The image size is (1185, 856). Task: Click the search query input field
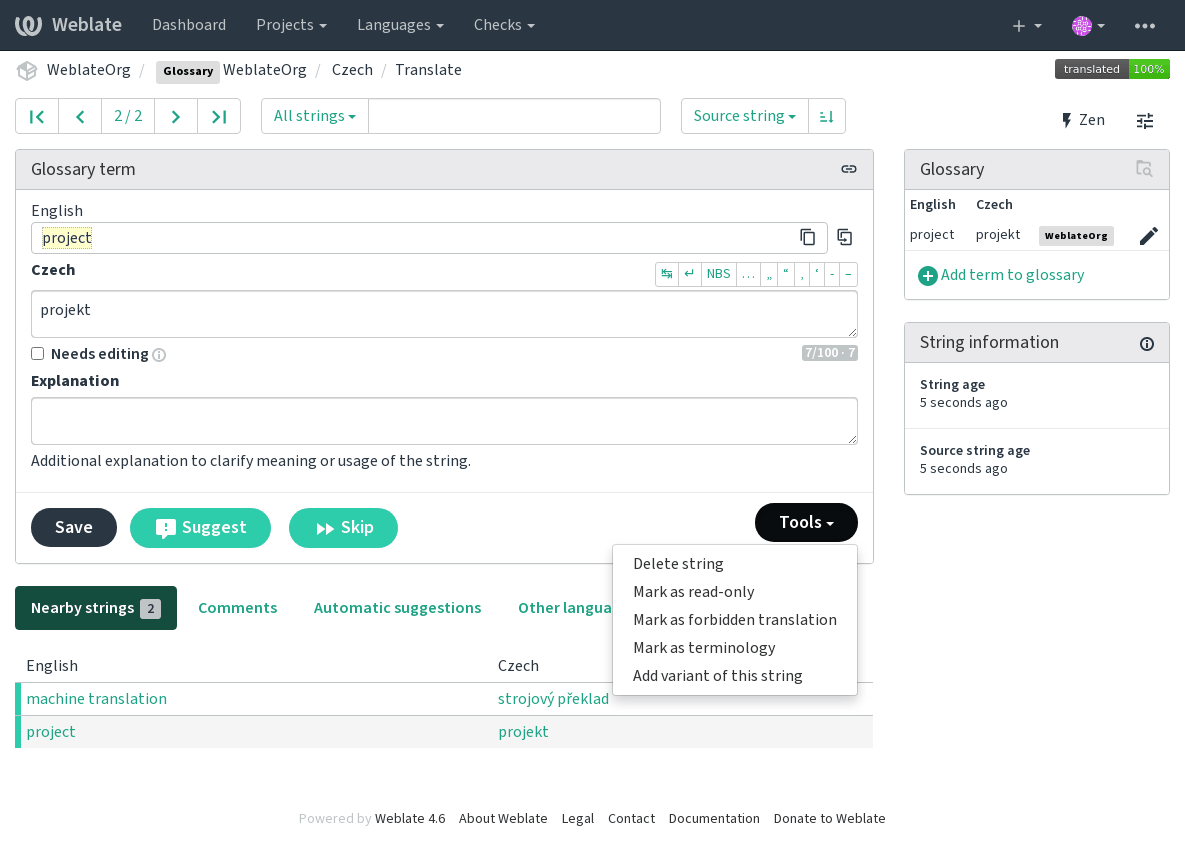514,116
